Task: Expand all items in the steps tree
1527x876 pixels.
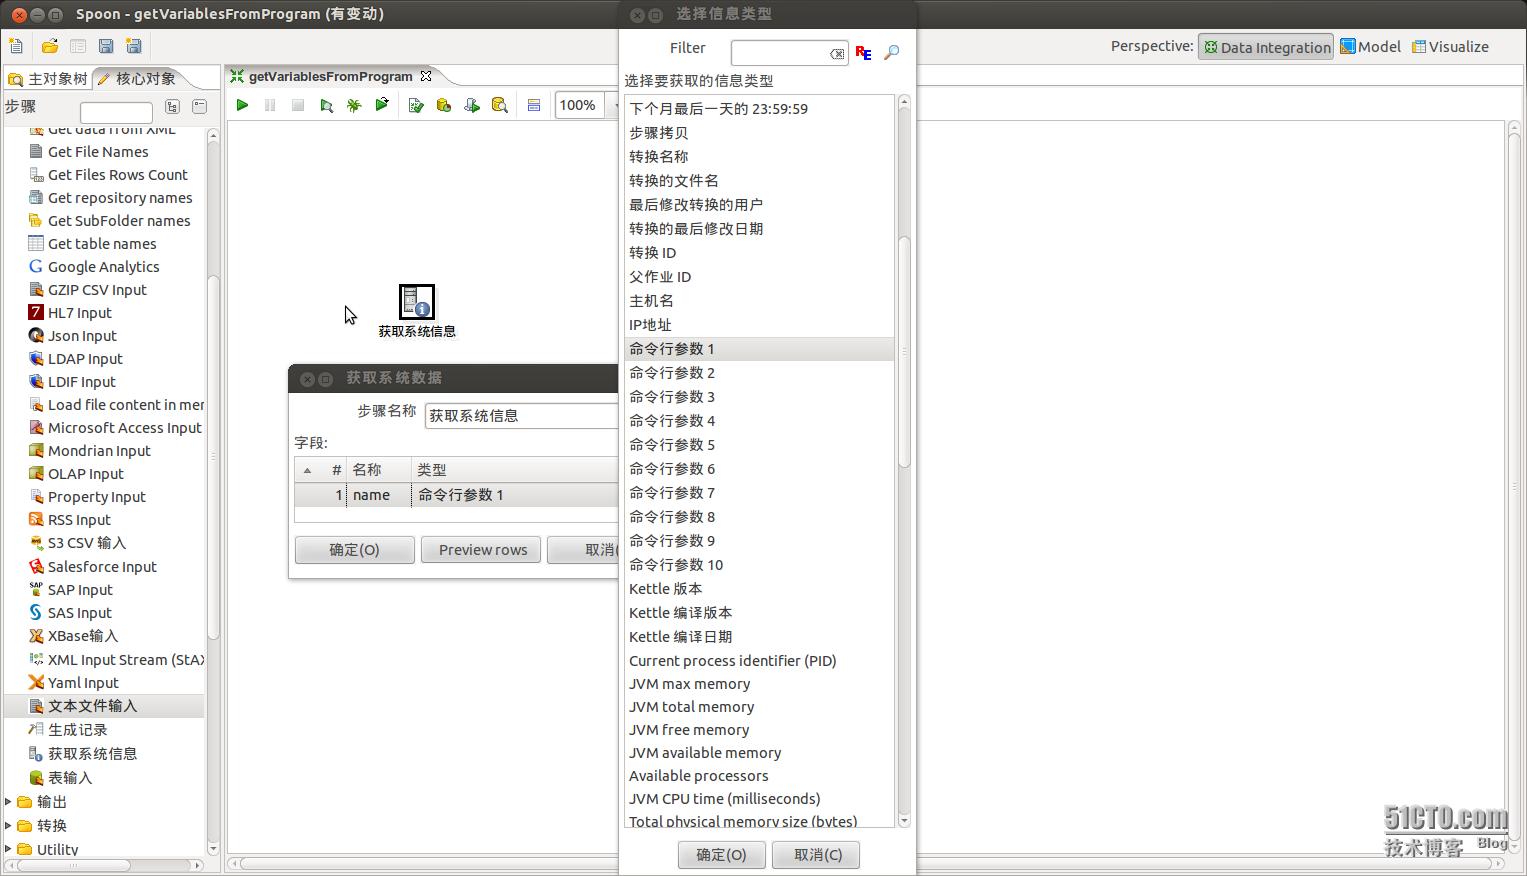Action: pos(172,107)
